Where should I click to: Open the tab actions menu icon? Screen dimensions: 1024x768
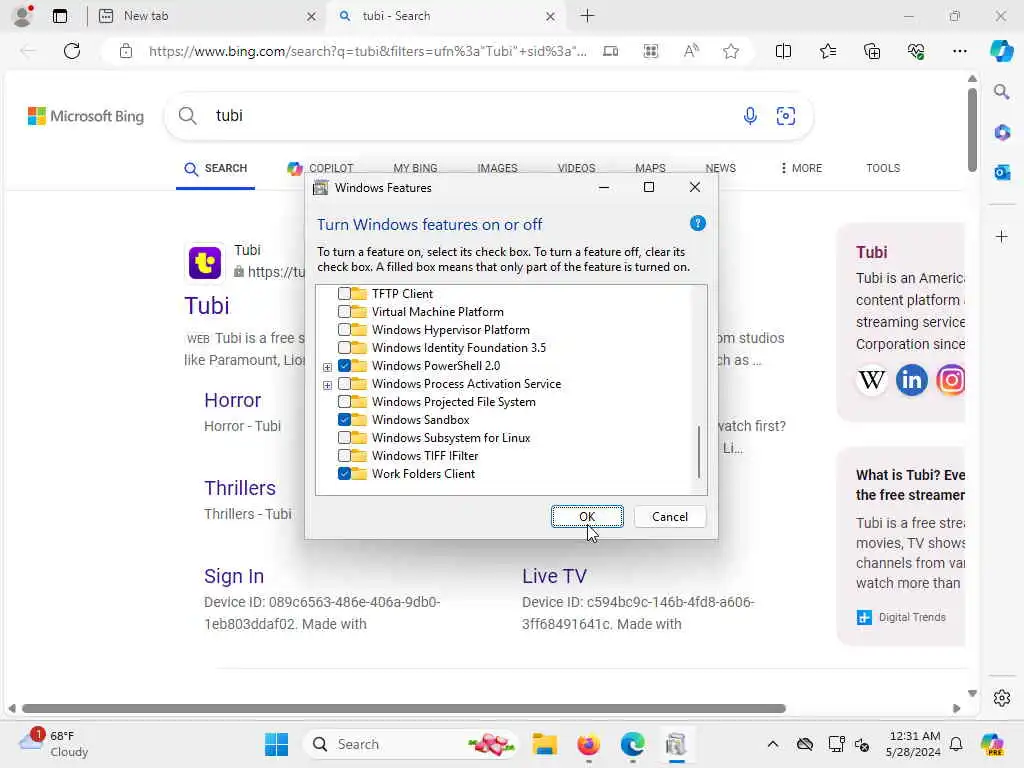click(x=60, y=16)
